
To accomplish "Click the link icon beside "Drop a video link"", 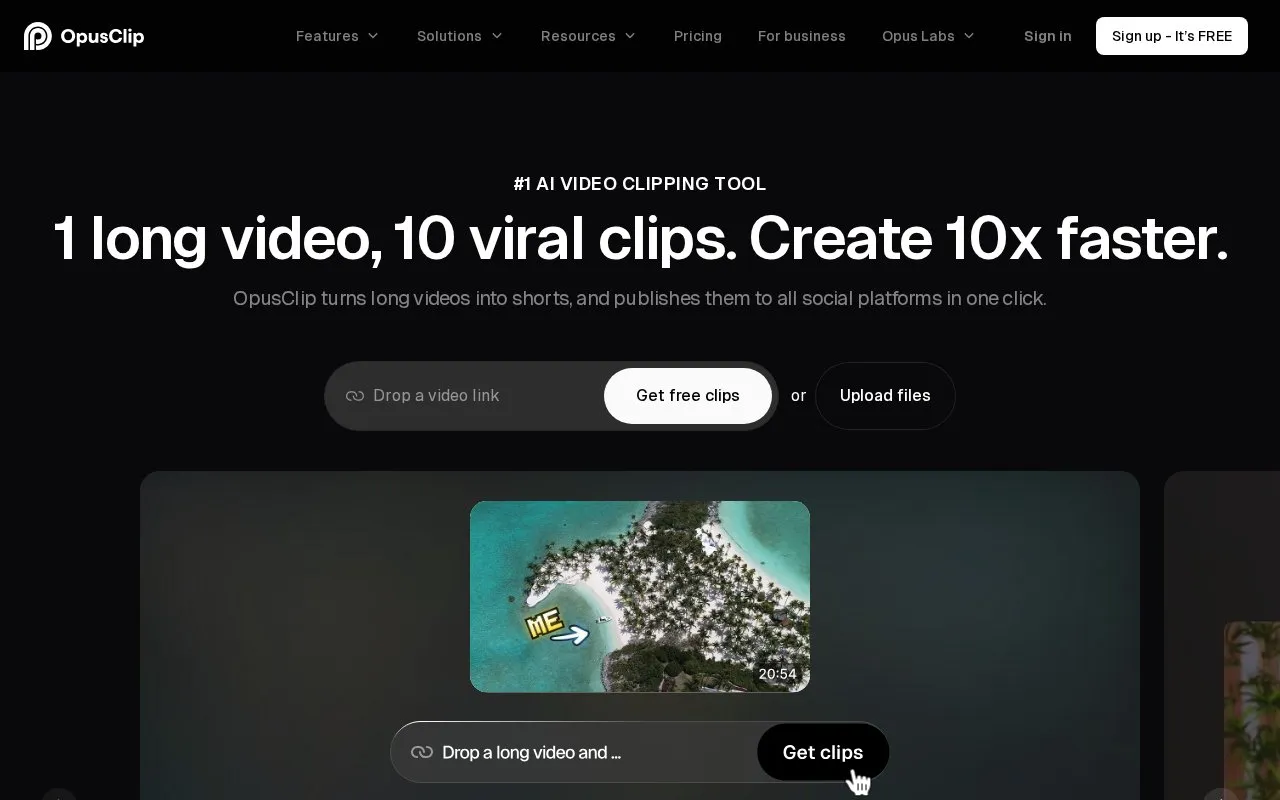I will (x=355, y=396).
